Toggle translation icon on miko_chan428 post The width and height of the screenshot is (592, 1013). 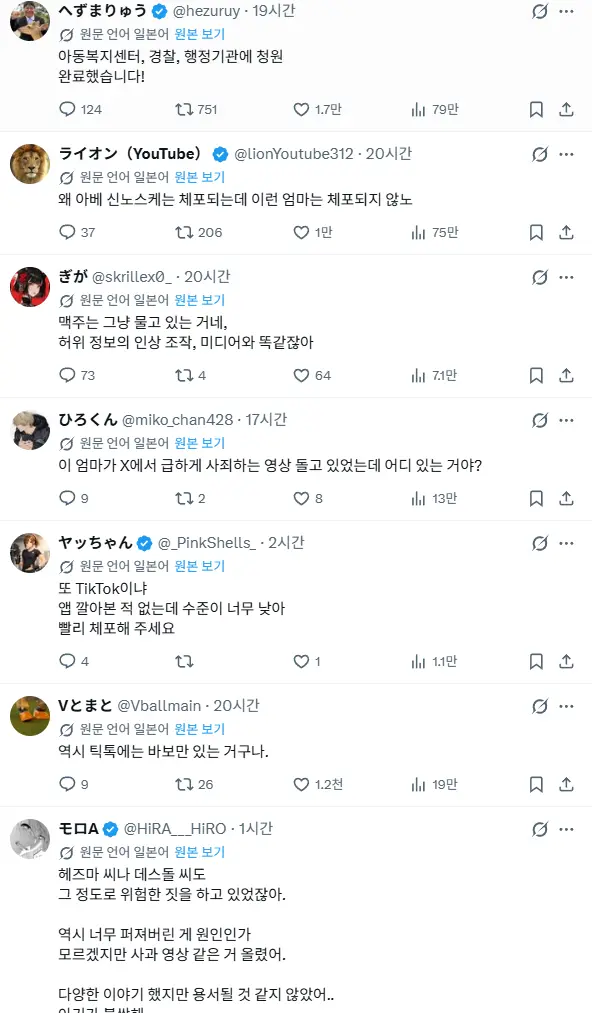540,421
